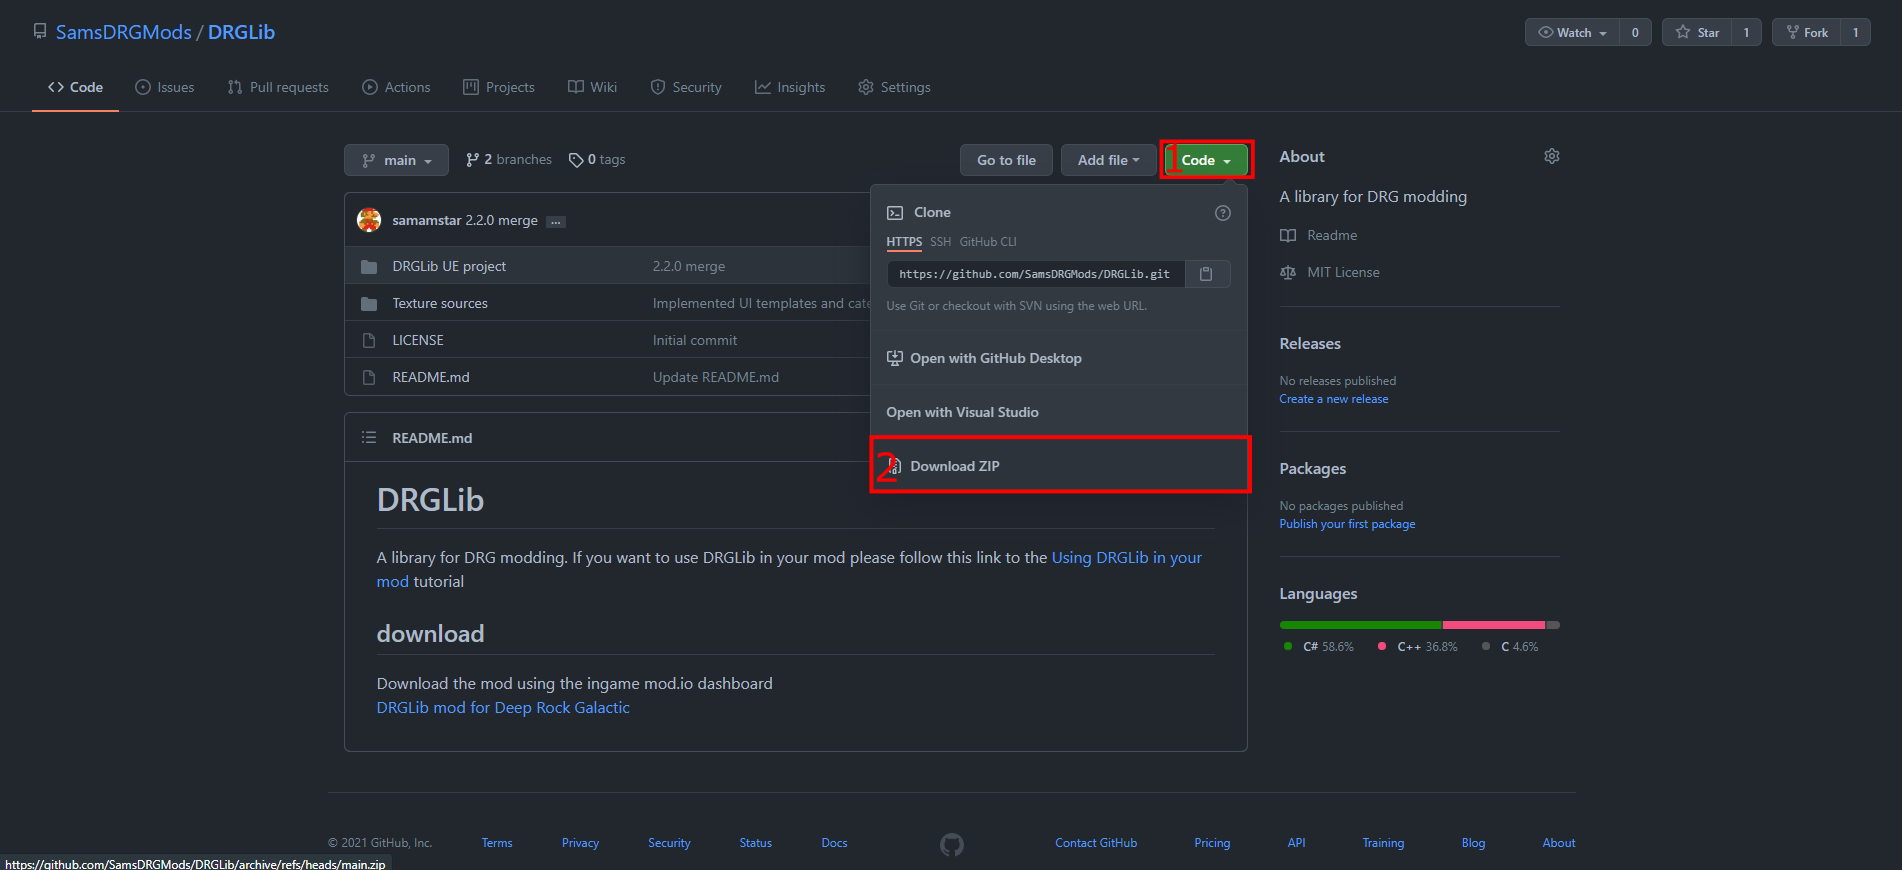Open the DRGLib UE project folder

(x=449, y=266)
